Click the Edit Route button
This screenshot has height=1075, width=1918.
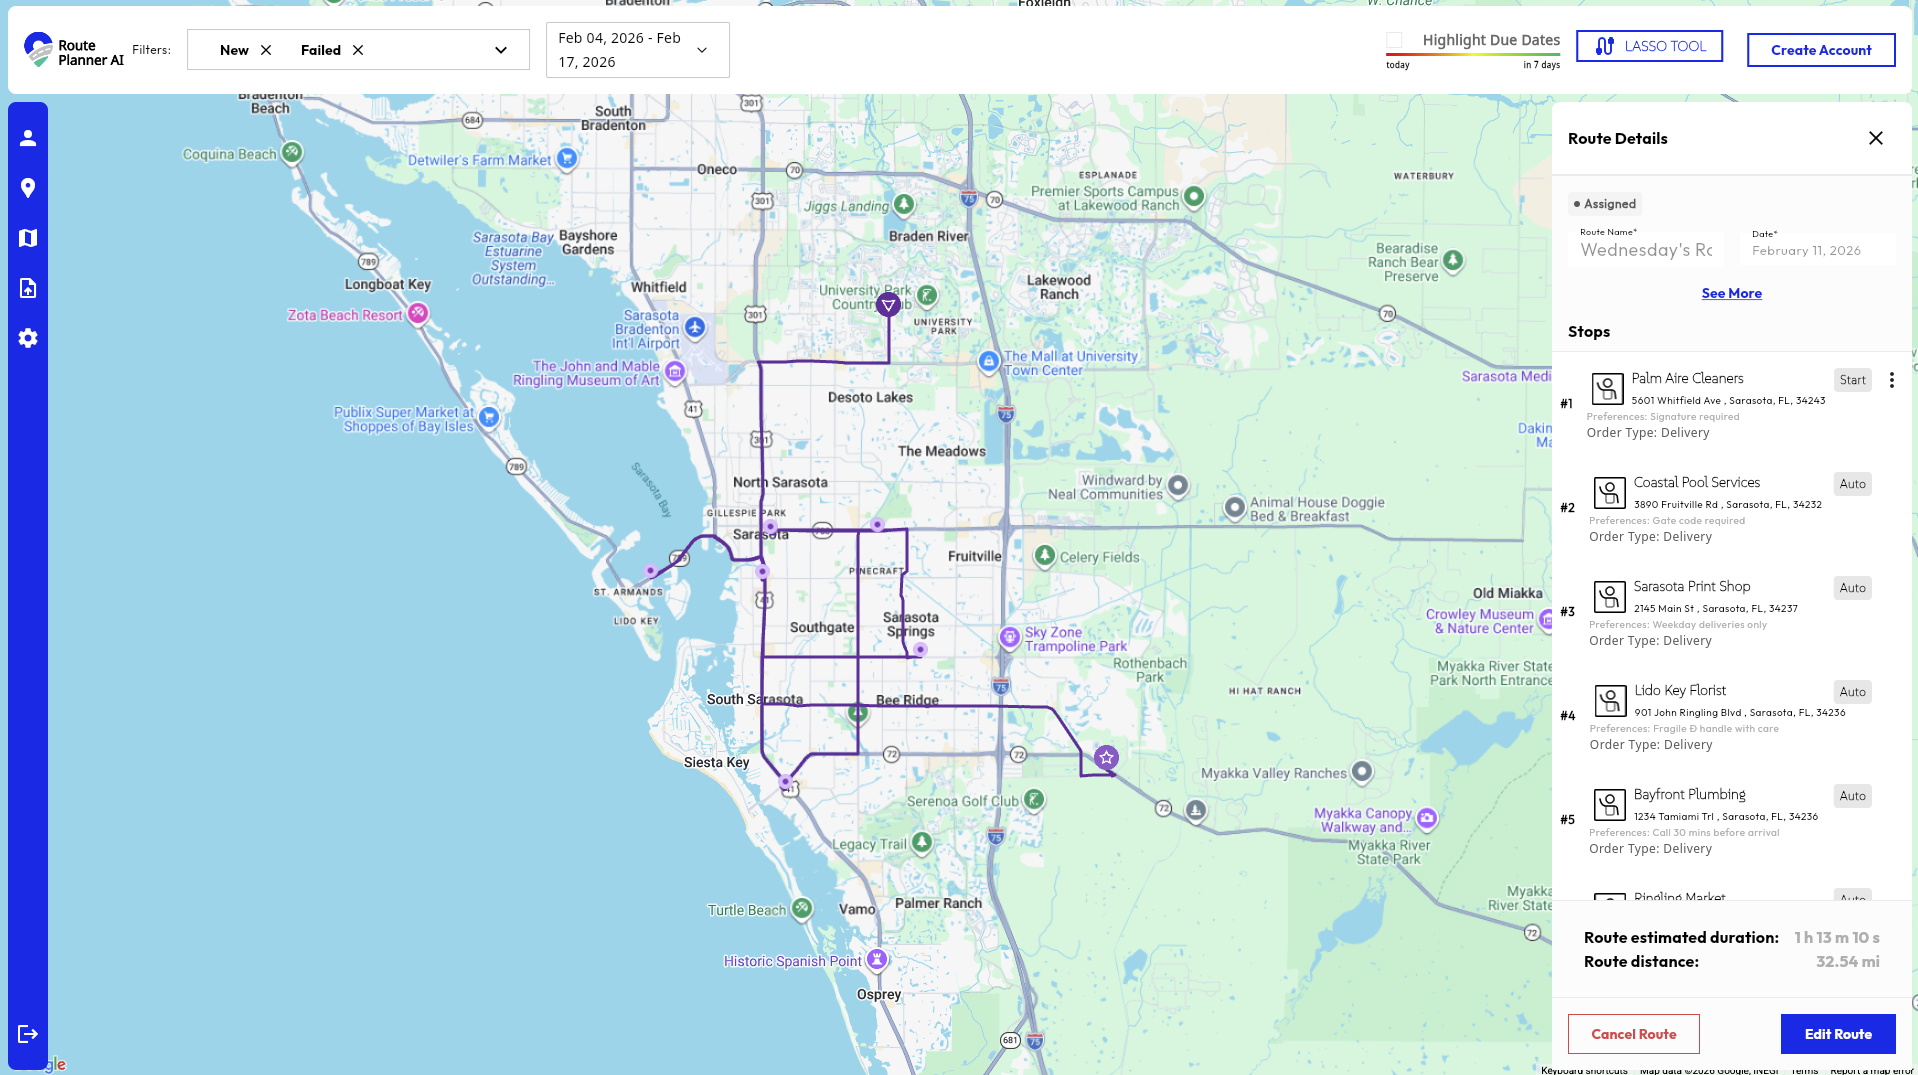tap(1838, 1034)
